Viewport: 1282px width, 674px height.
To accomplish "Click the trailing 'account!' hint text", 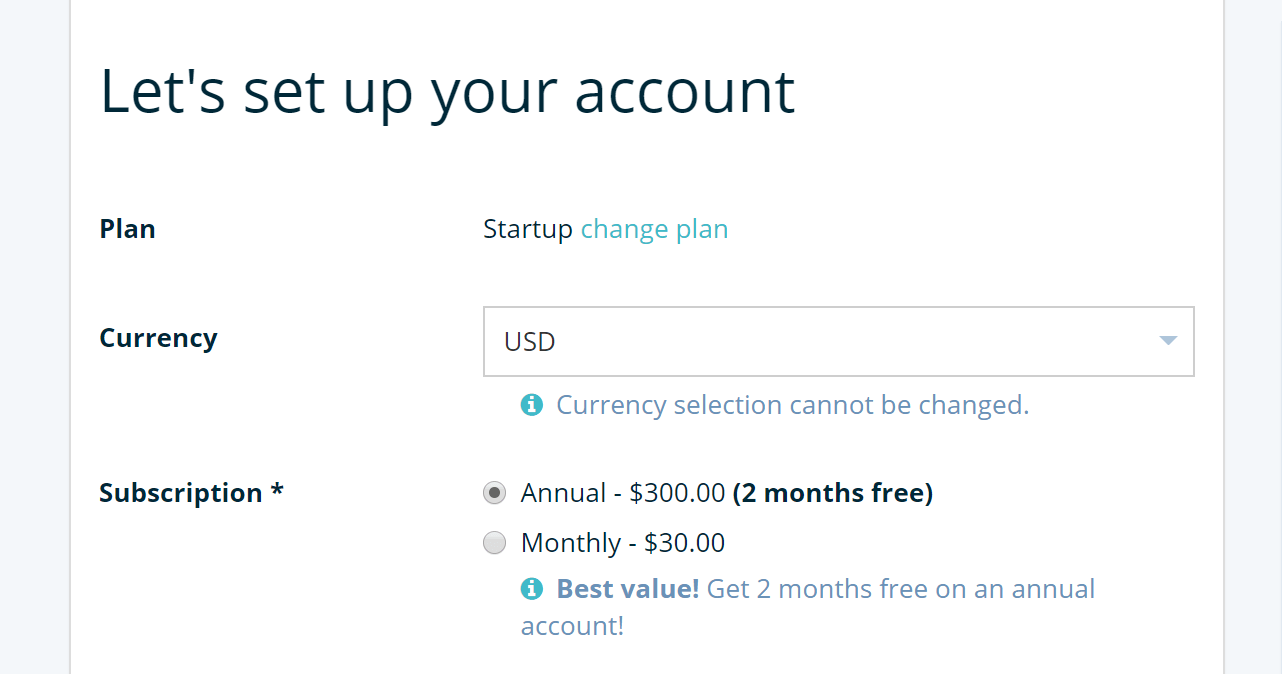I will point(572,627).
